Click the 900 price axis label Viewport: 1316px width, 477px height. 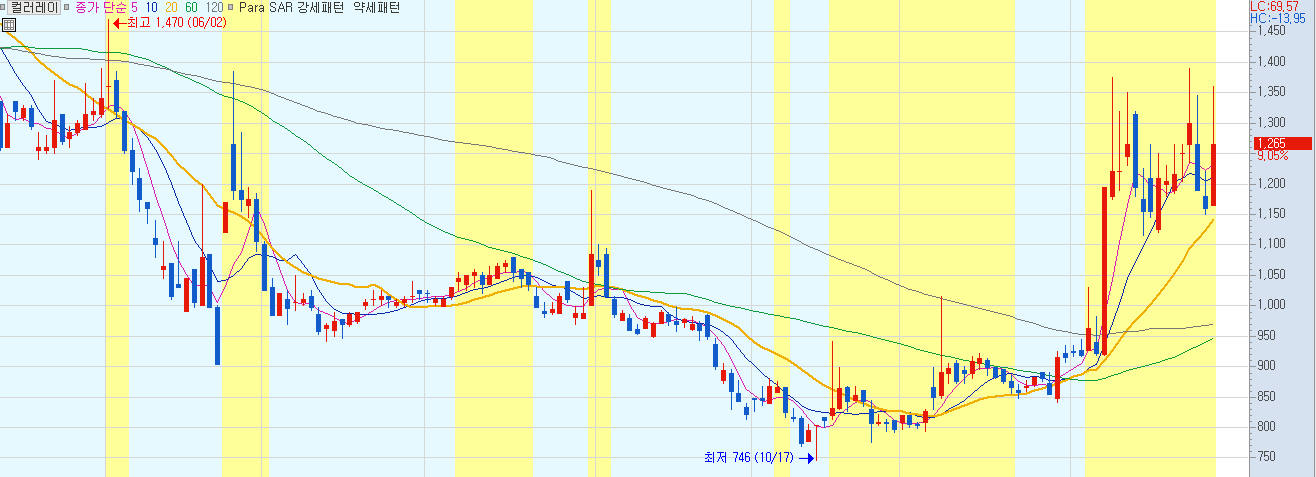coord(1269,365)
